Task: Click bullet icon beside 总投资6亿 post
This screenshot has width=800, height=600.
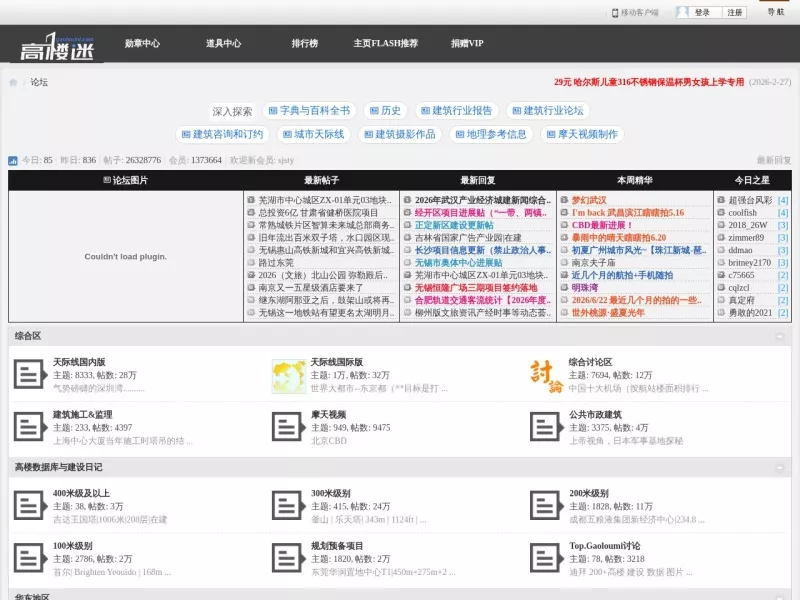Action: point(251,212)
